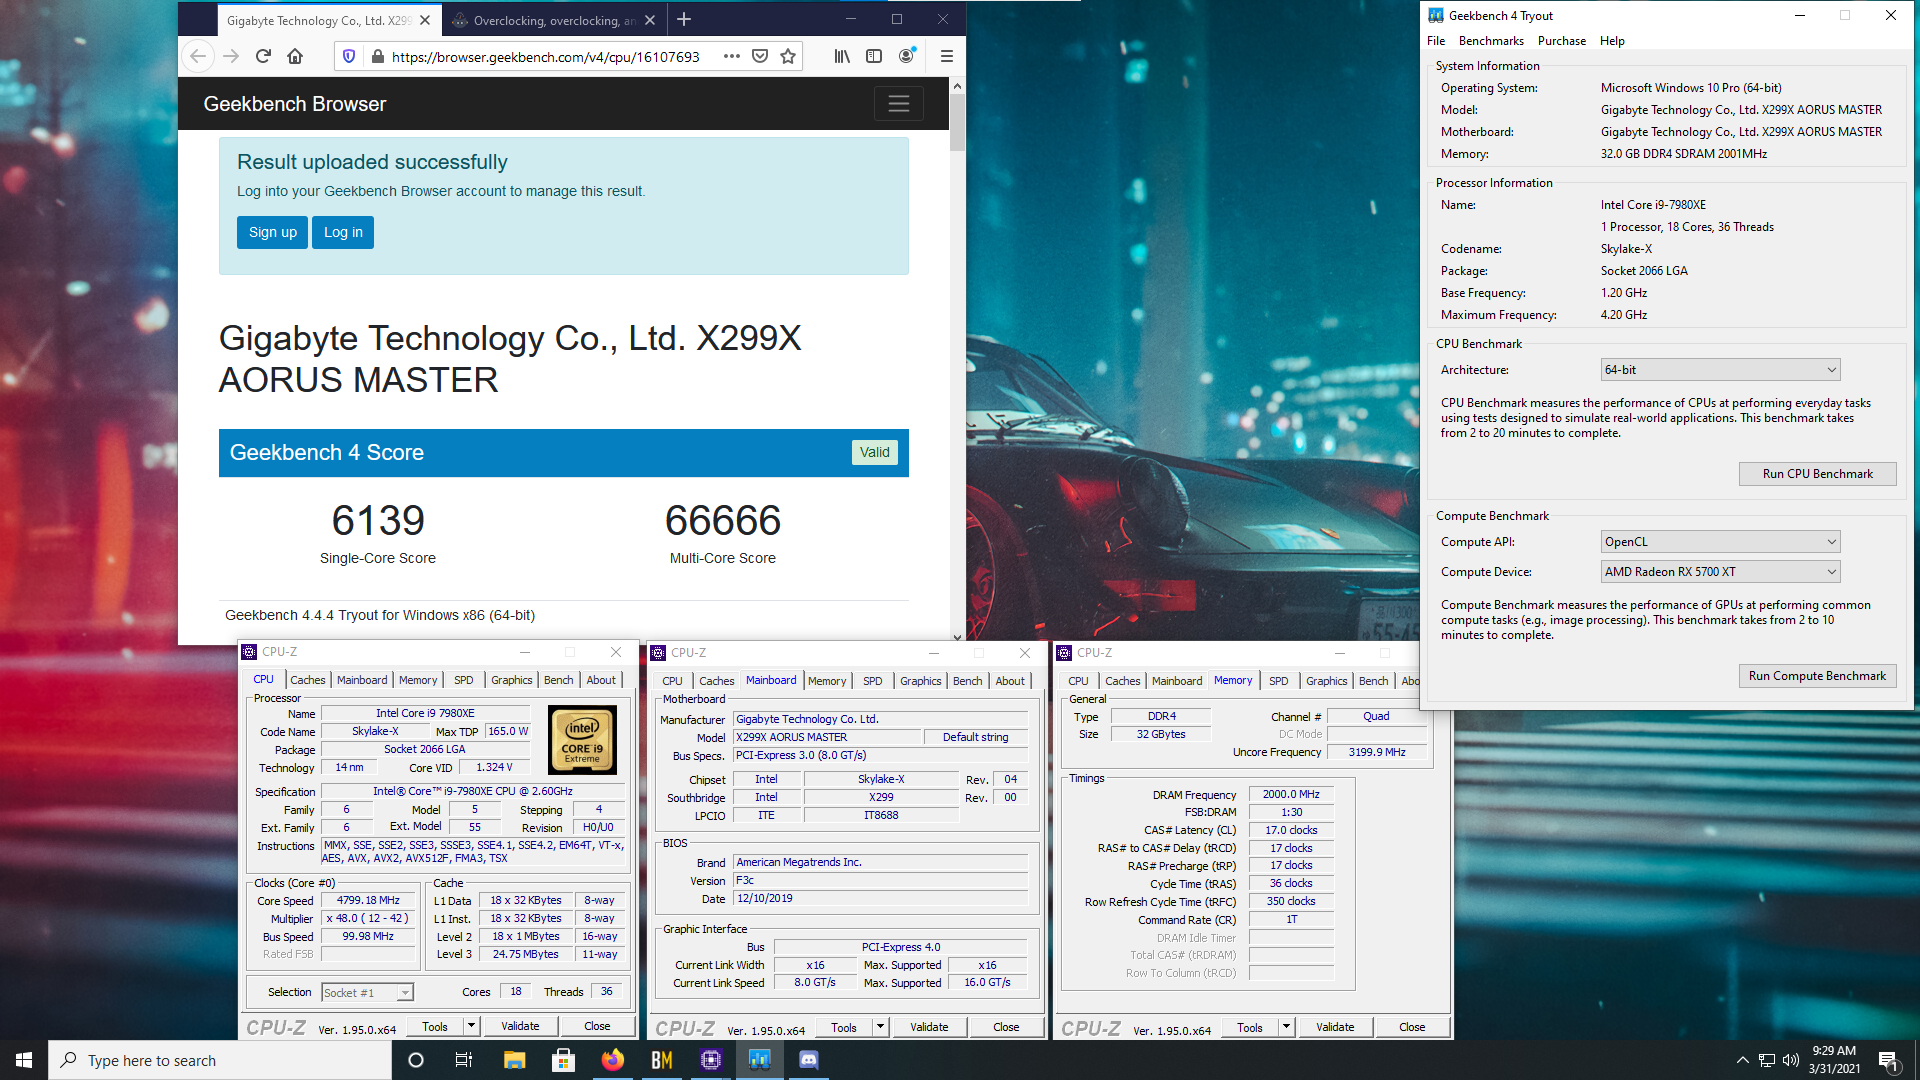This screenshot has width=1920, height=1080.
Task: Open File Explorer from taskbar
Action: 514,1060
